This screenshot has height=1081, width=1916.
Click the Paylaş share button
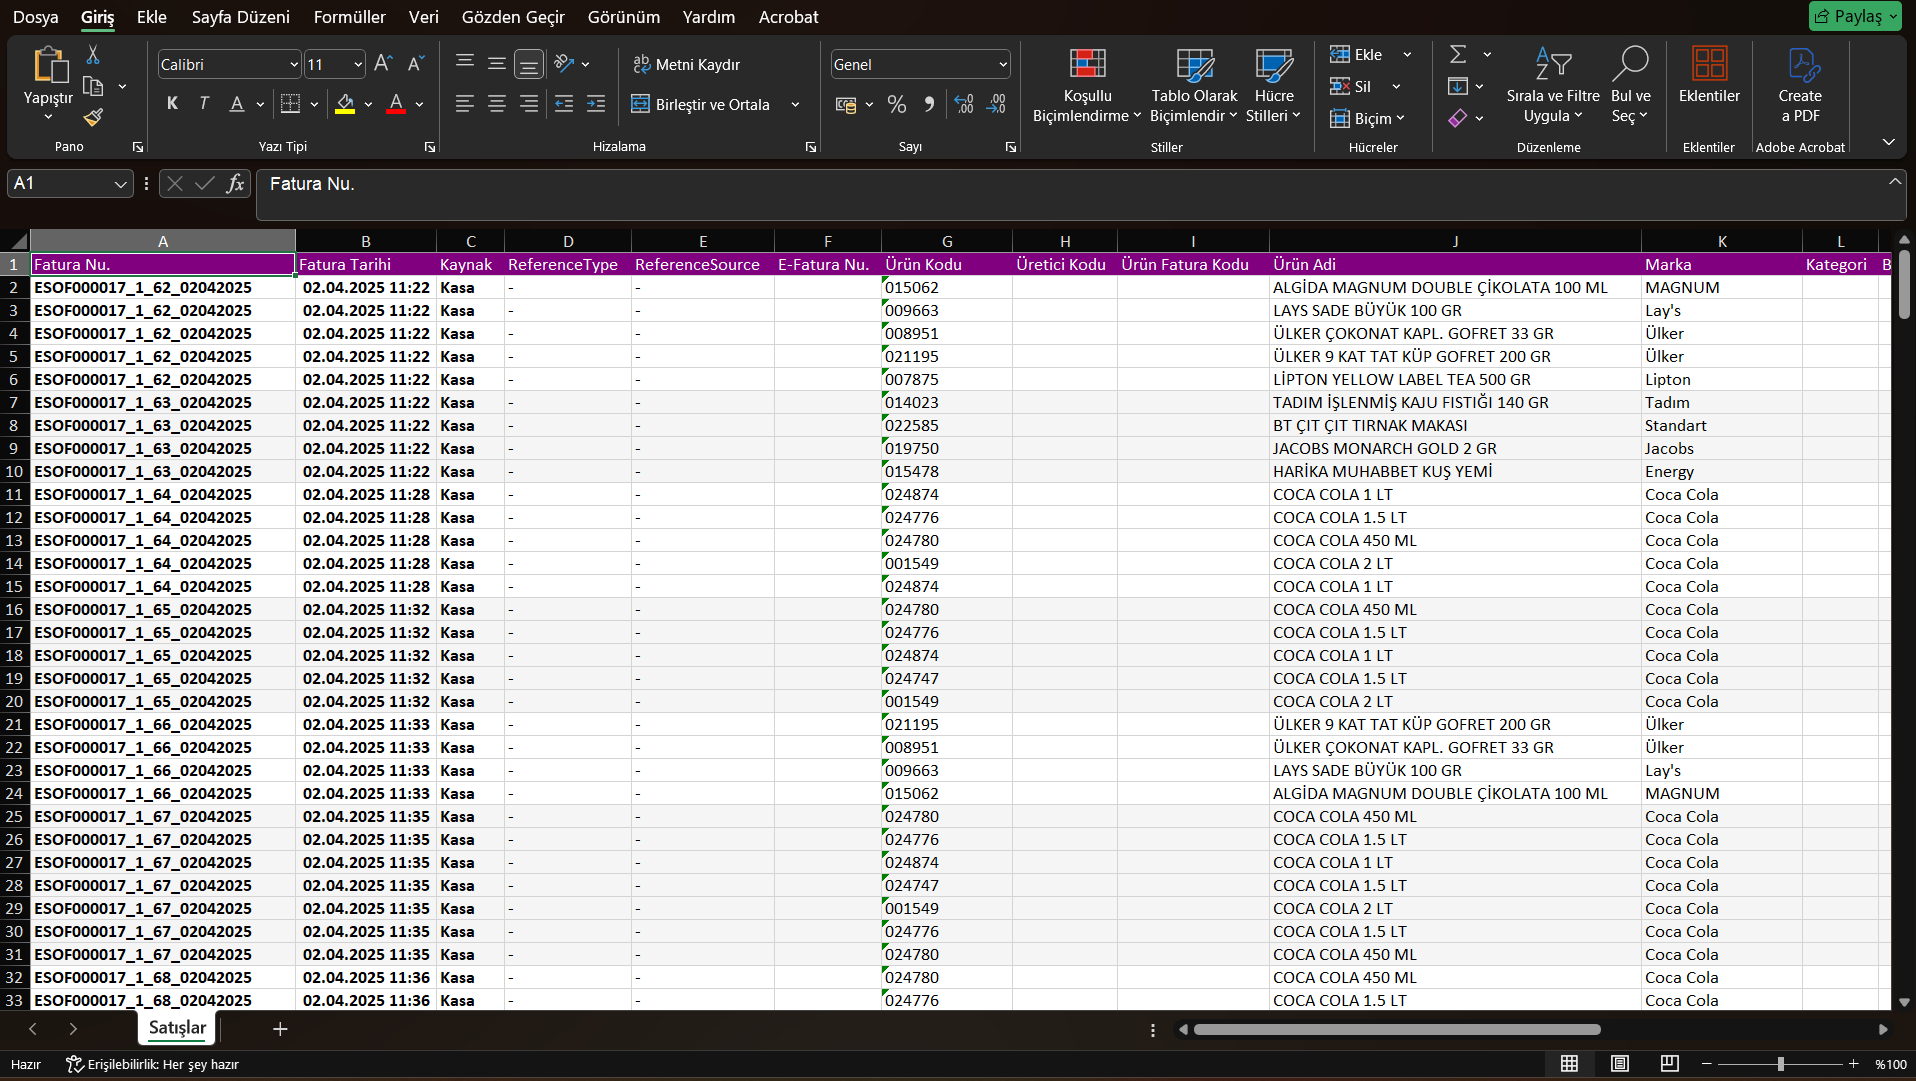tap(1854, 16)
